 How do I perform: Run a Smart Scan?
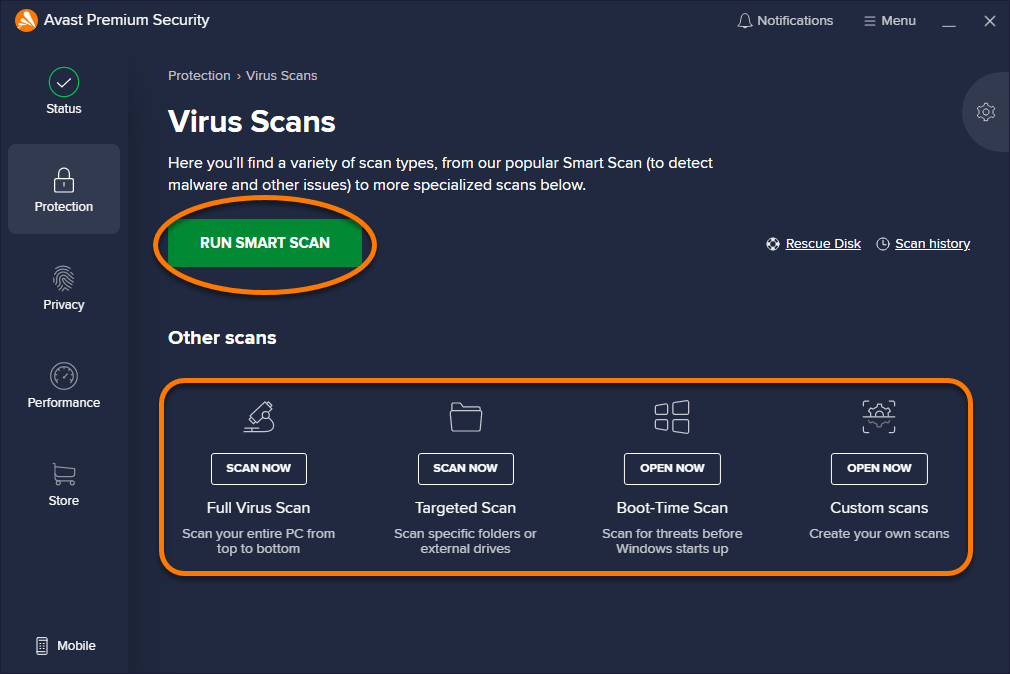click(263, 243)
